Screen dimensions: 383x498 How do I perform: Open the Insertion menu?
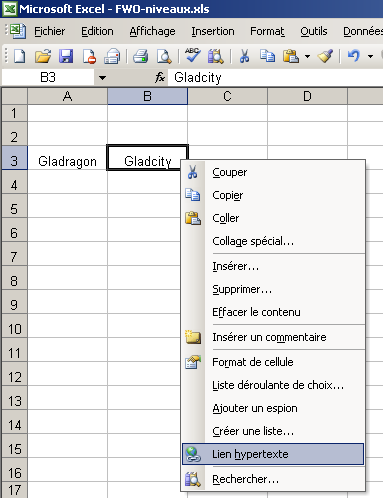click(x=213, y=31)
